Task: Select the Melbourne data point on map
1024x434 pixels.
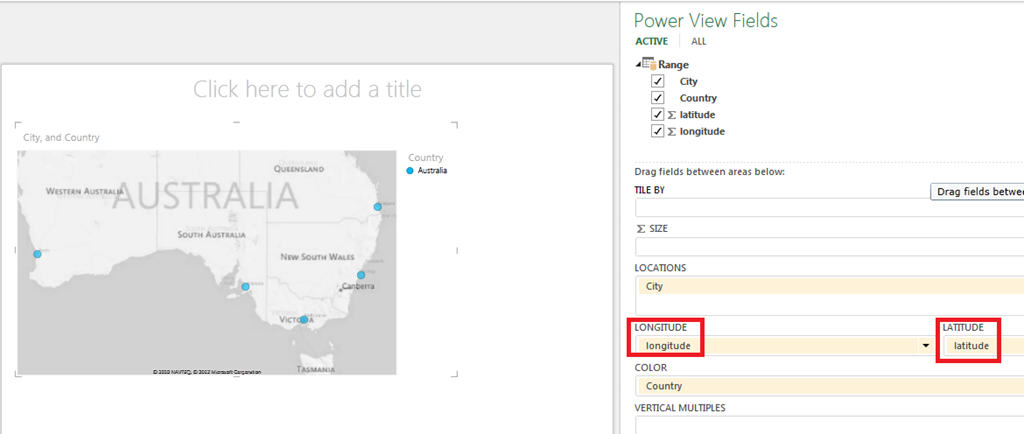Action: (x=304, y=319)
